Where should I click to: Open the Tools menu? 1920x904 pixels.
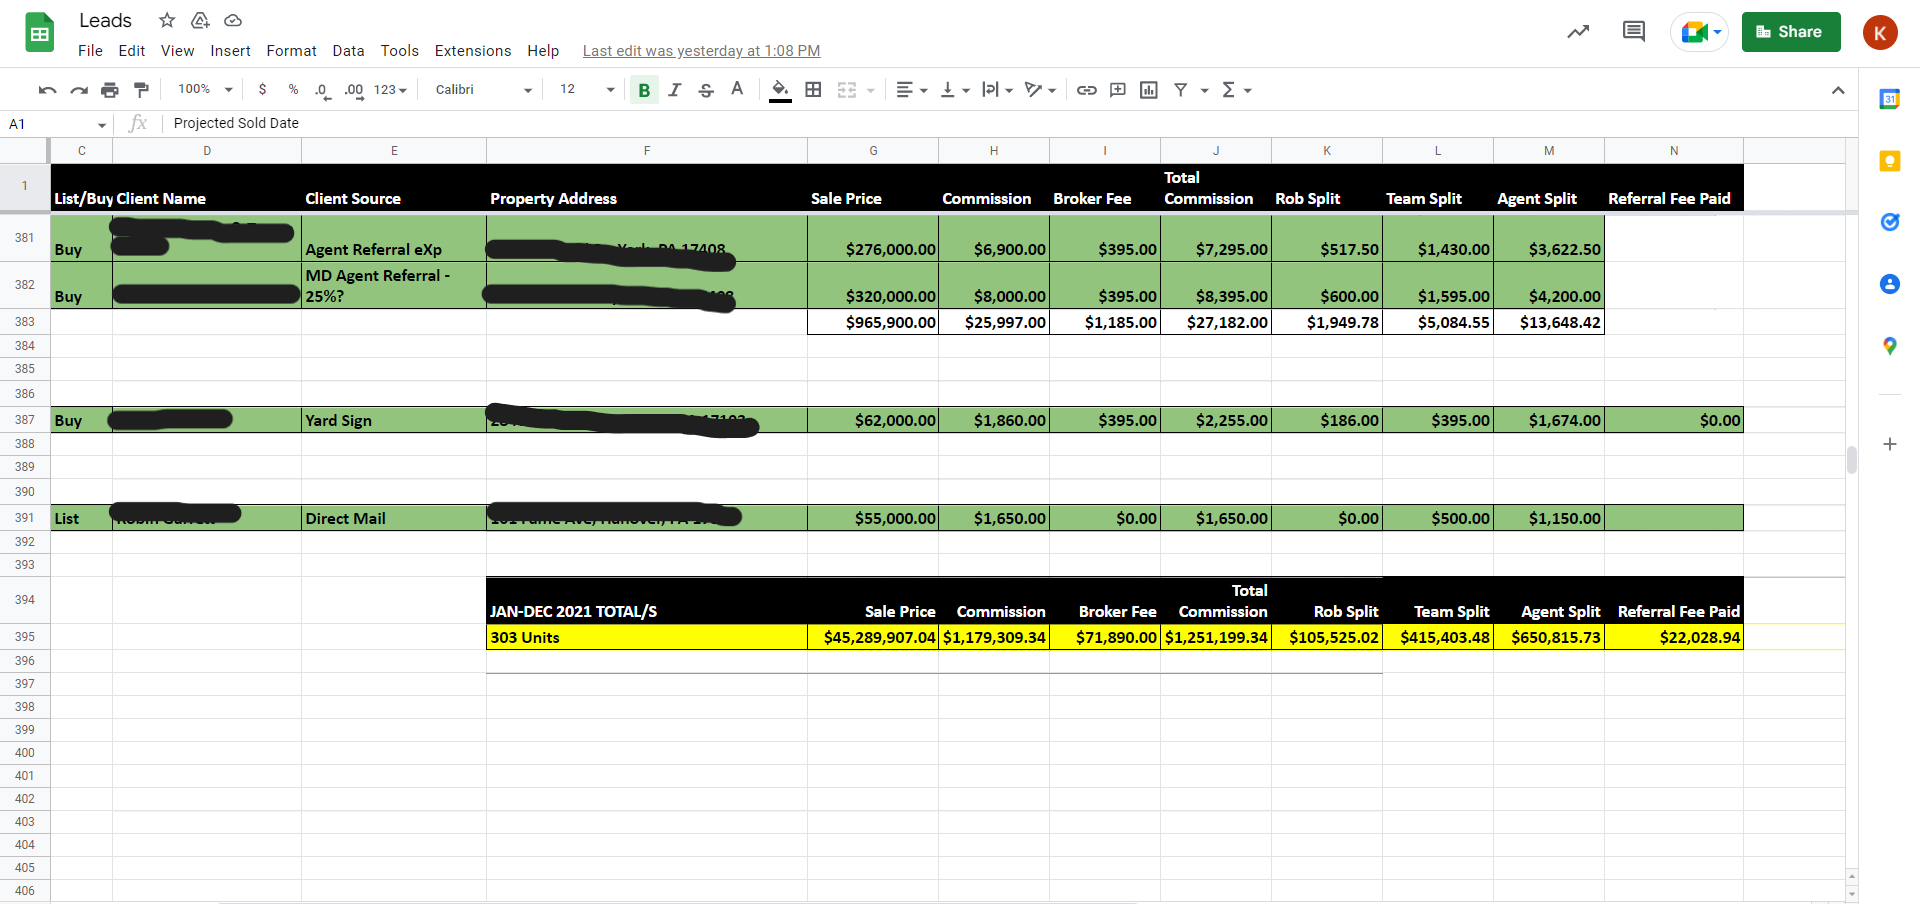[x=399, y=51]
